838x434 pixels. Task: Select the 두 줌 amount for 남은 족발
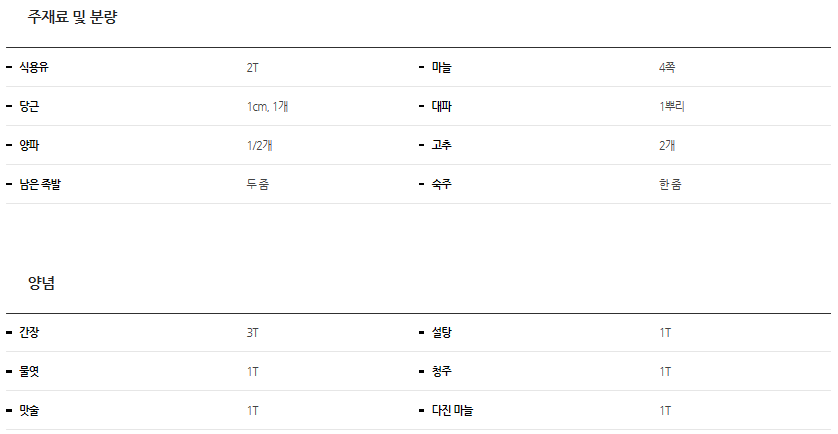(257, 184)
